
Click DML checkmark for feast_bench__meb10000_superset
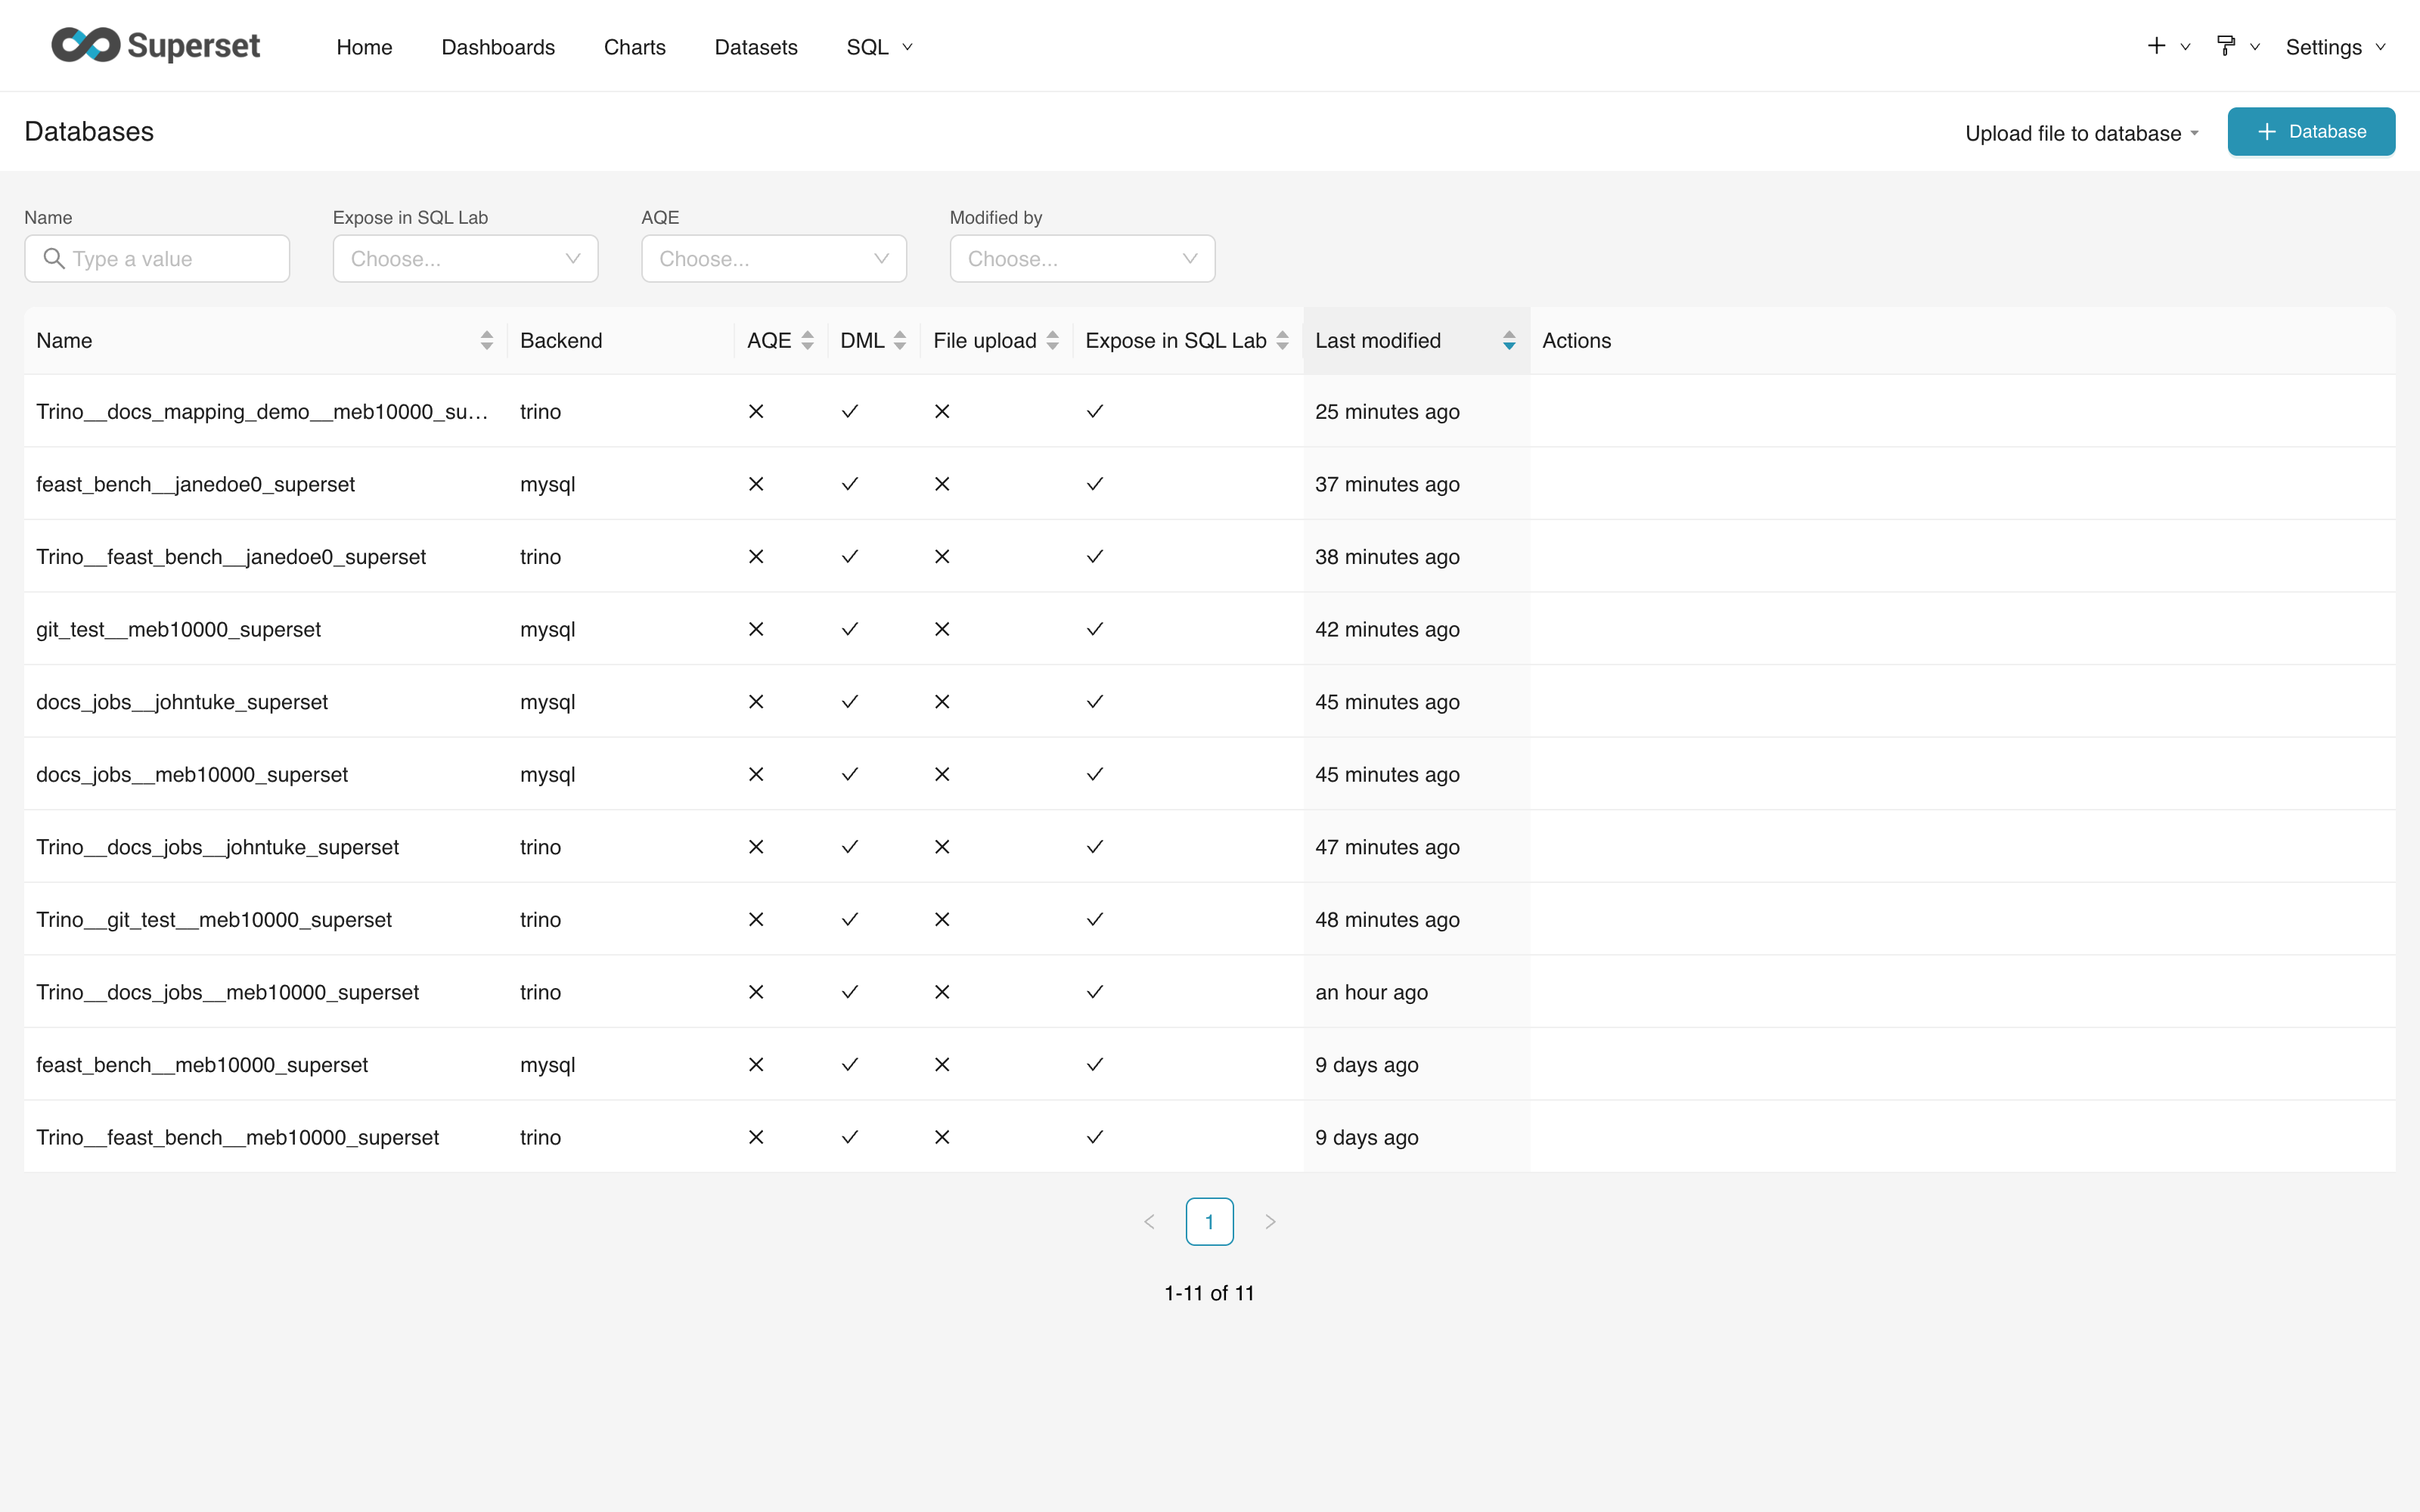849,1065
